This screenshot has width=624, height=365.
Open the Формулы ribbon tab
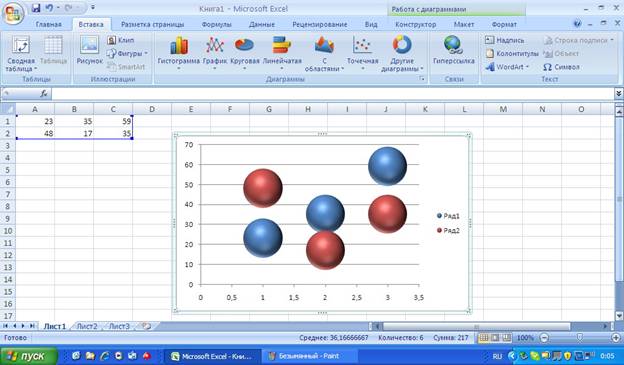point(216,24)
